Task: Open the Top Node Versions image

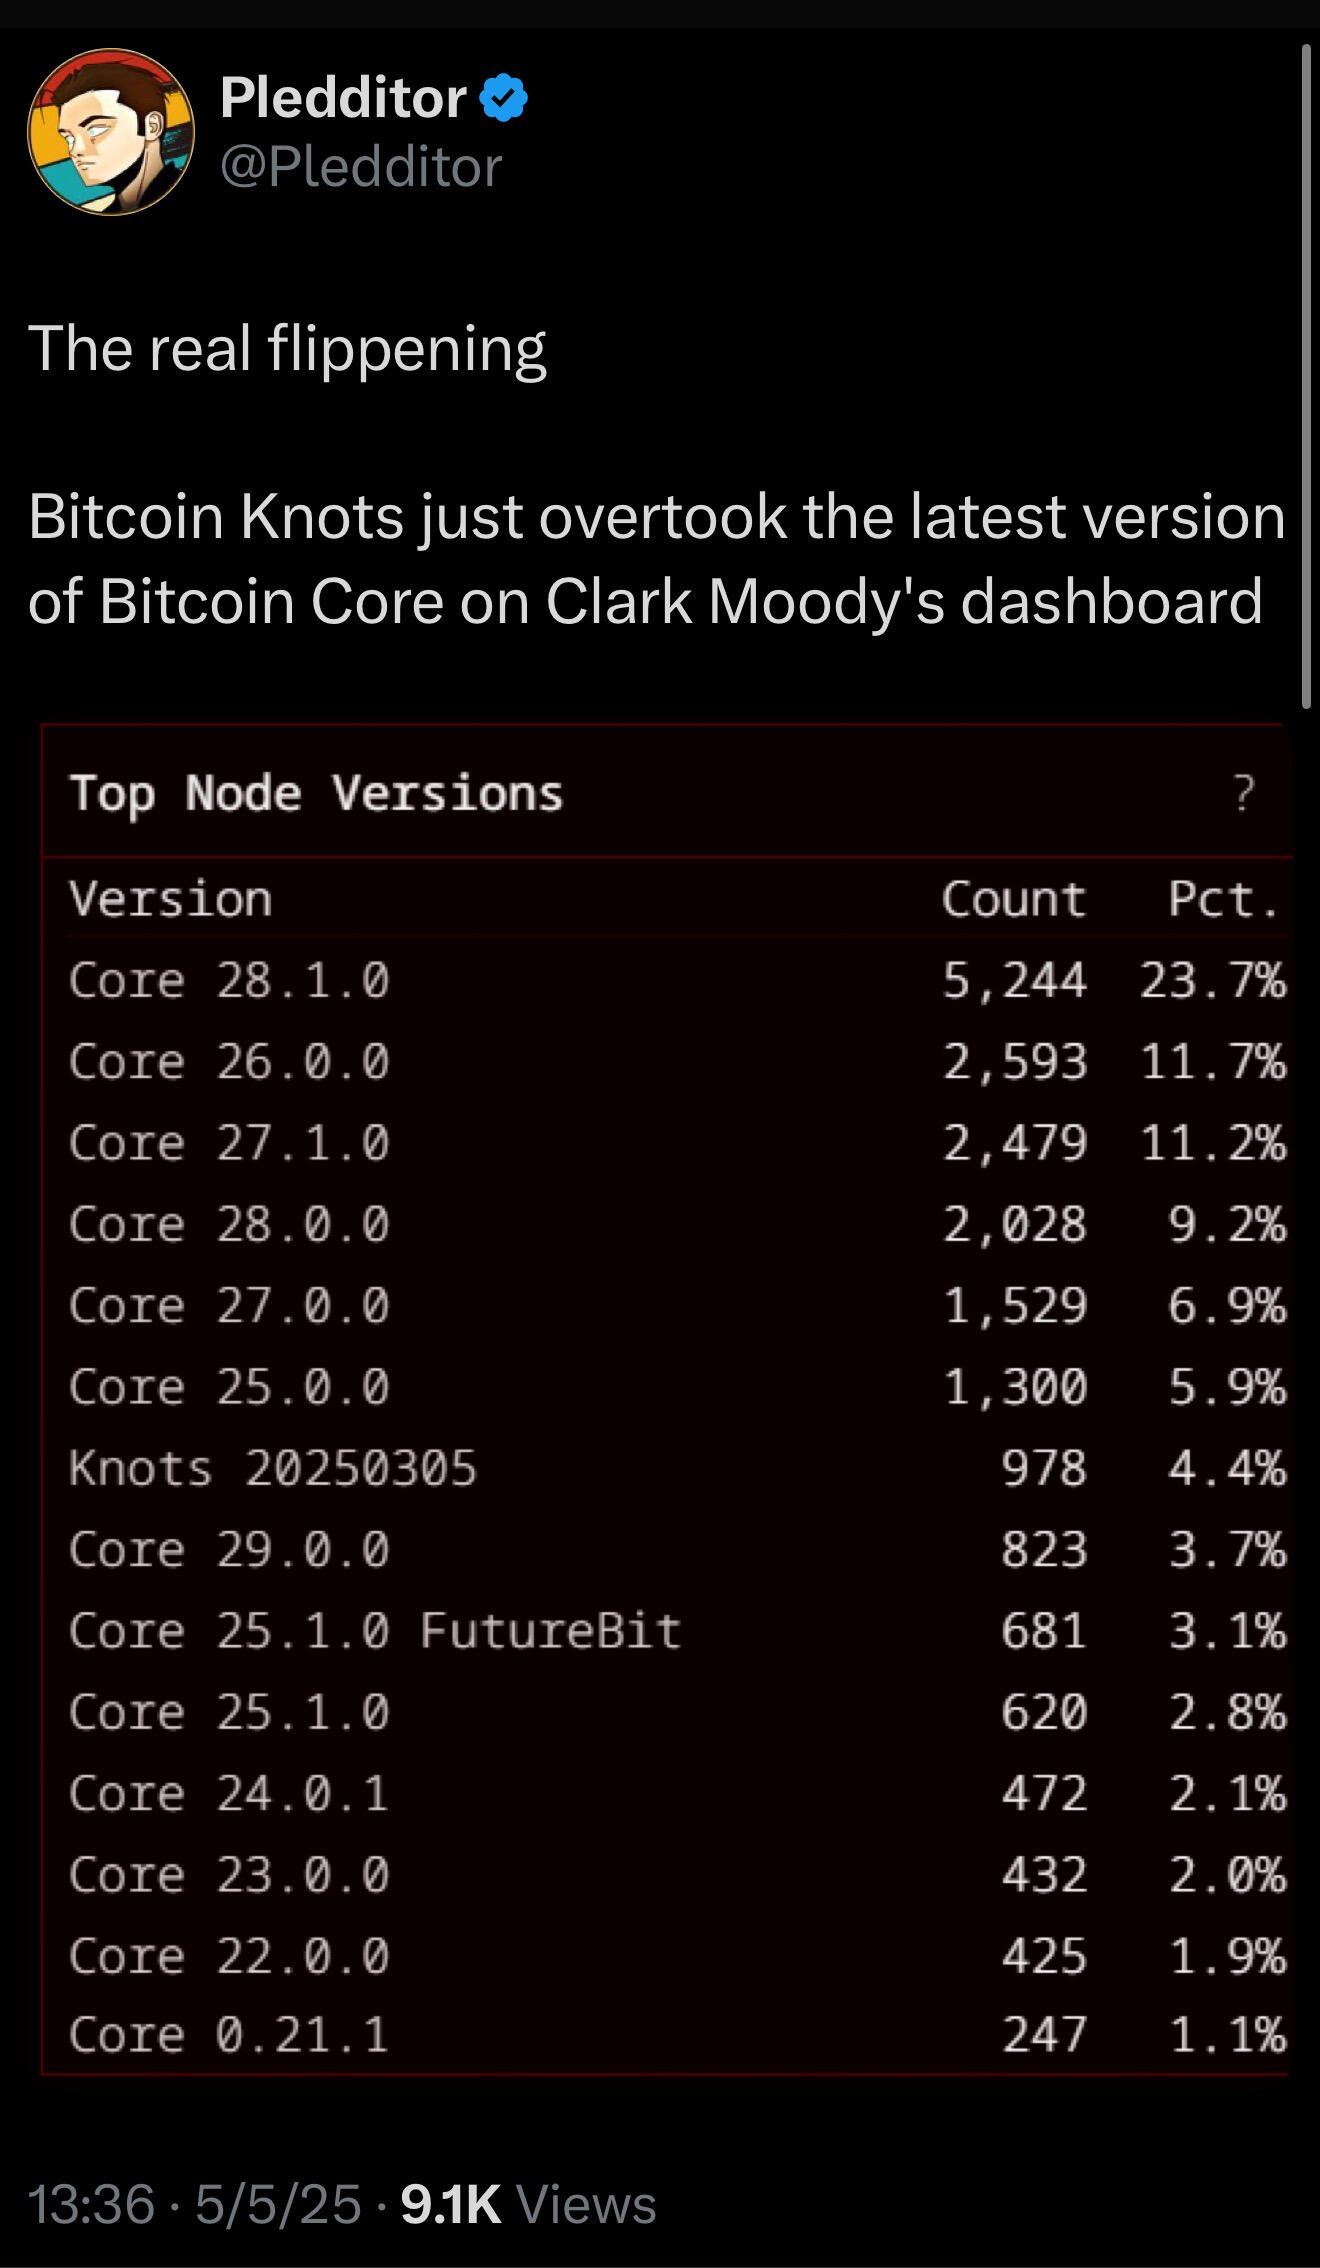Action: pos(665,1400)
